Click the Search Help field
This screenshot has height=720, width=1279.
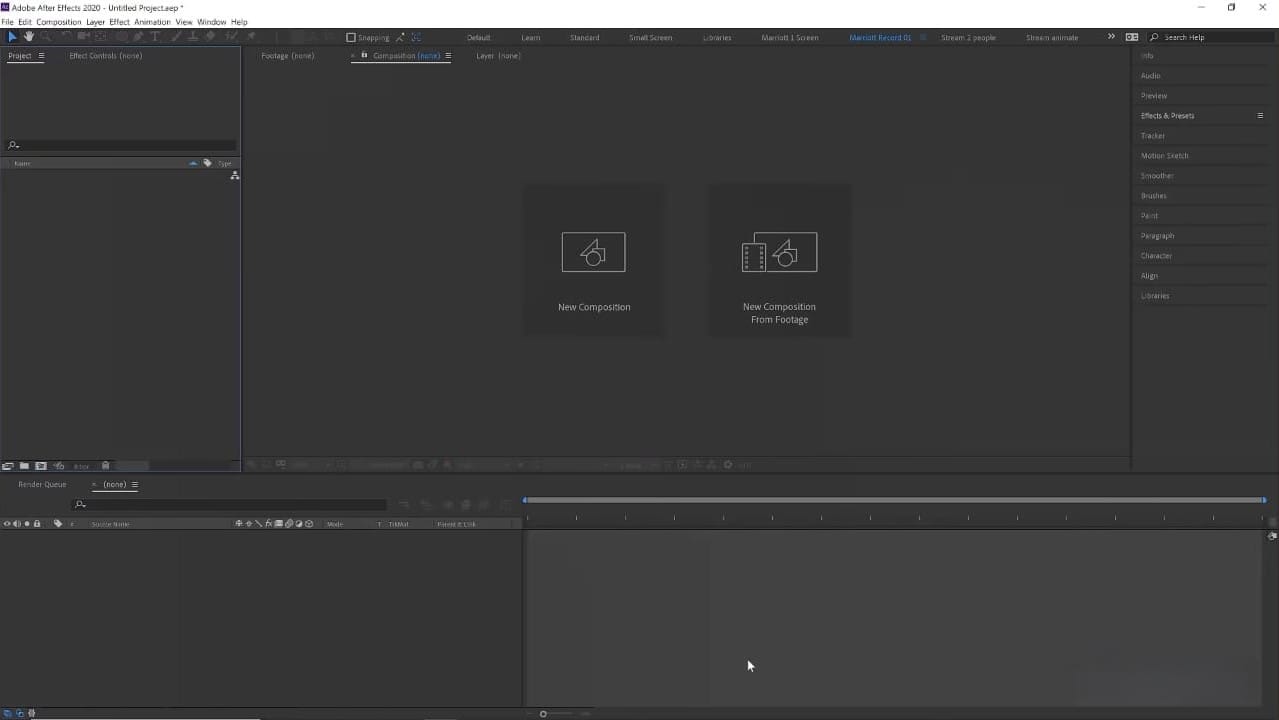[x=1208, y=37]
